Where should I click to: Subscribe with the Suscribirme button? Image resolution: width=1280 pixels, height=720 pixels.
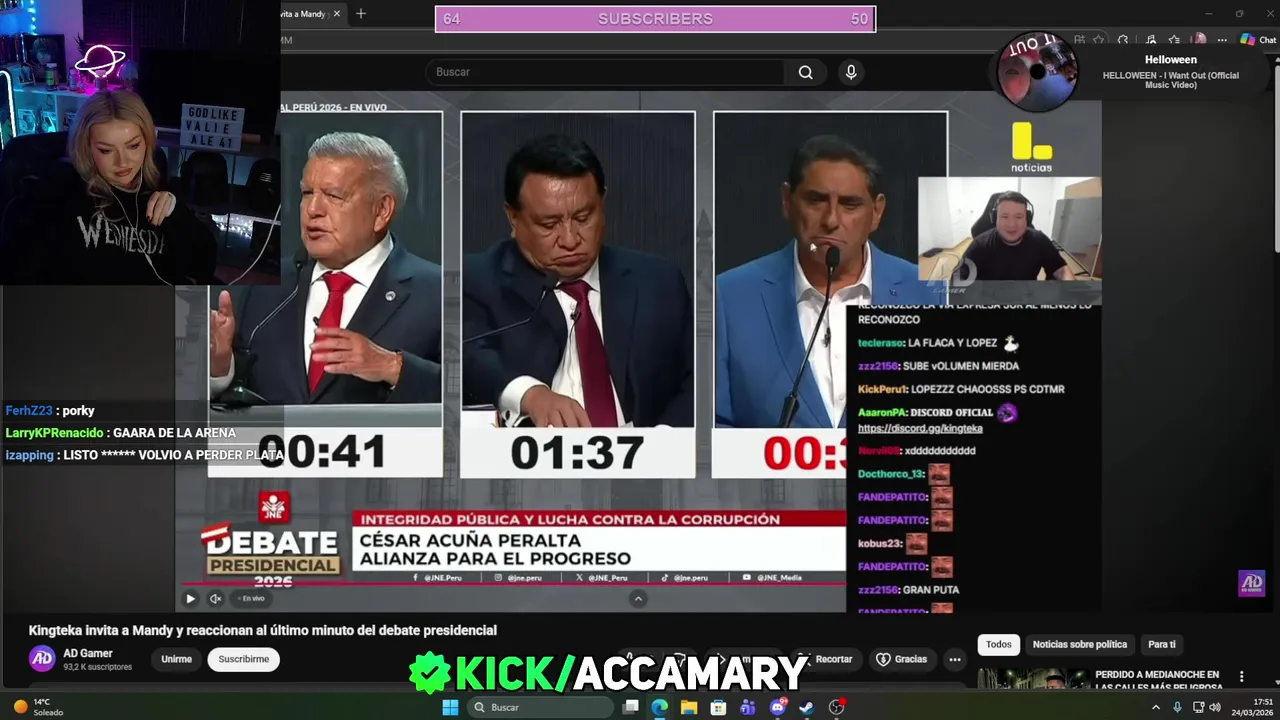244,659
